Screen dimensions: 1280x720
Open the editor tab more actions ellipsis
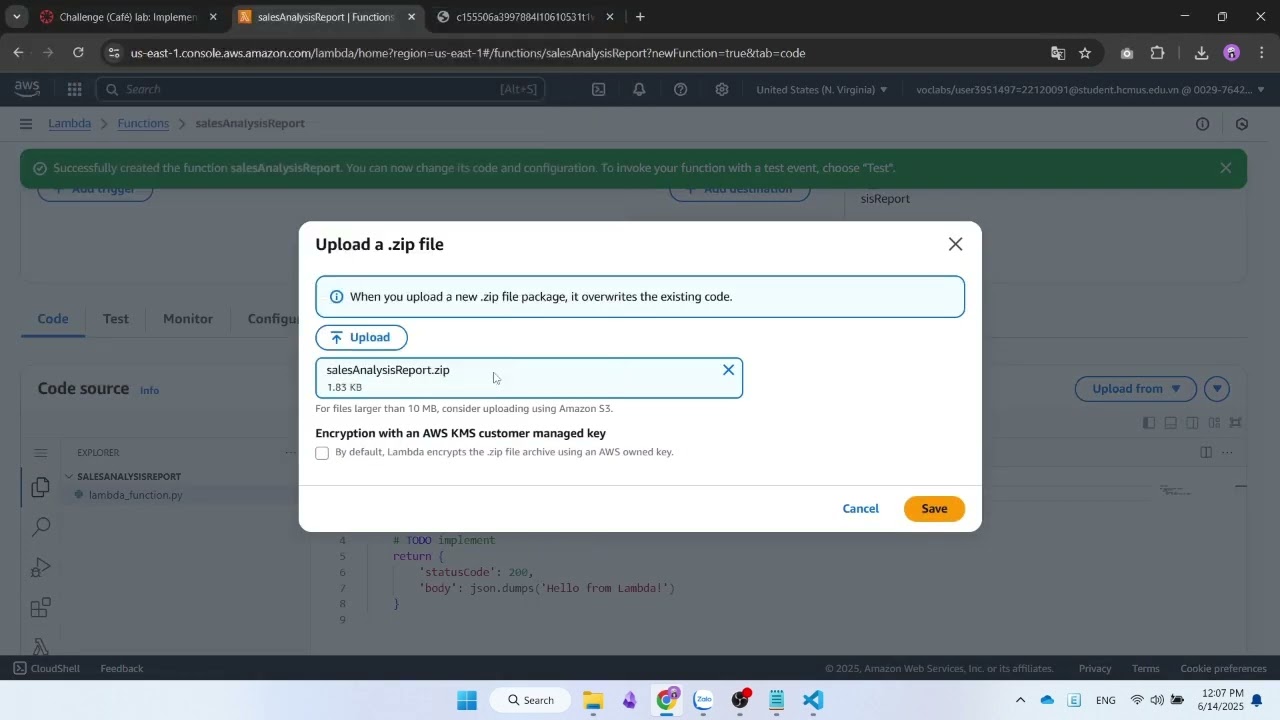coord(1227,453)
